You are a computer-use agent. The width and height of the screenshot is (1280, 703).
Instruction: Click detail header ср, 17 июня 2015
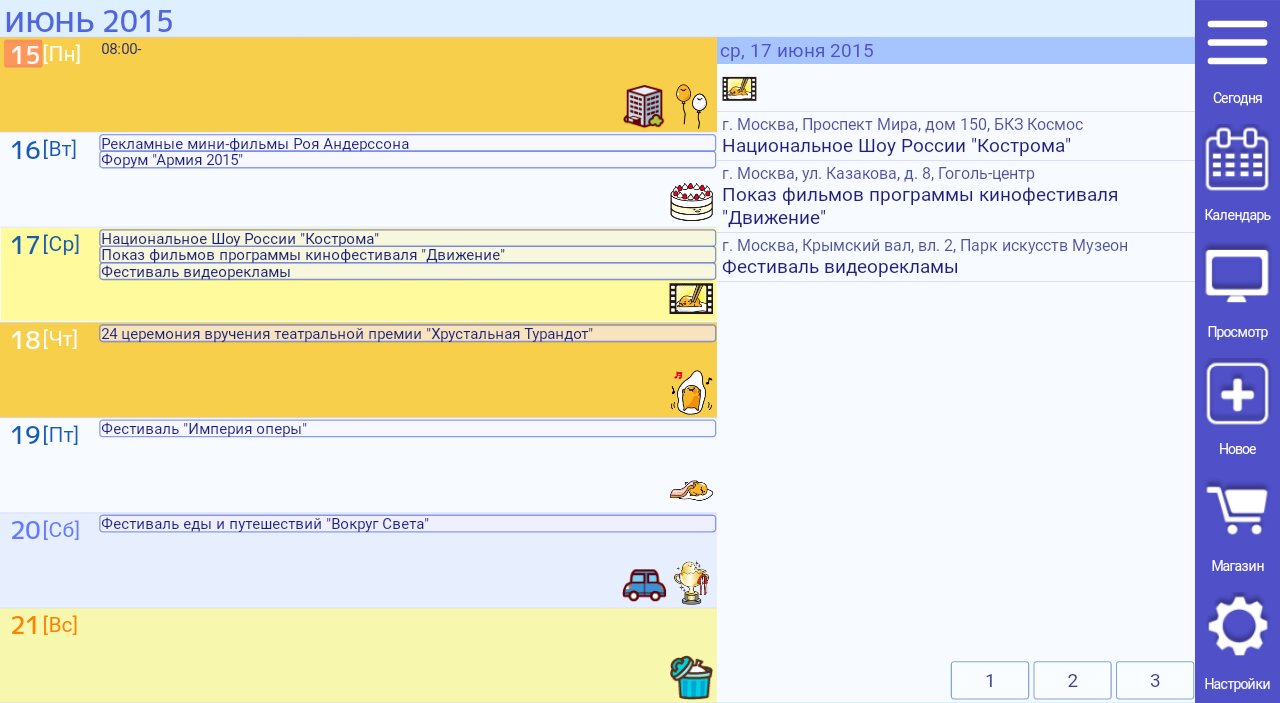point(956,51)
